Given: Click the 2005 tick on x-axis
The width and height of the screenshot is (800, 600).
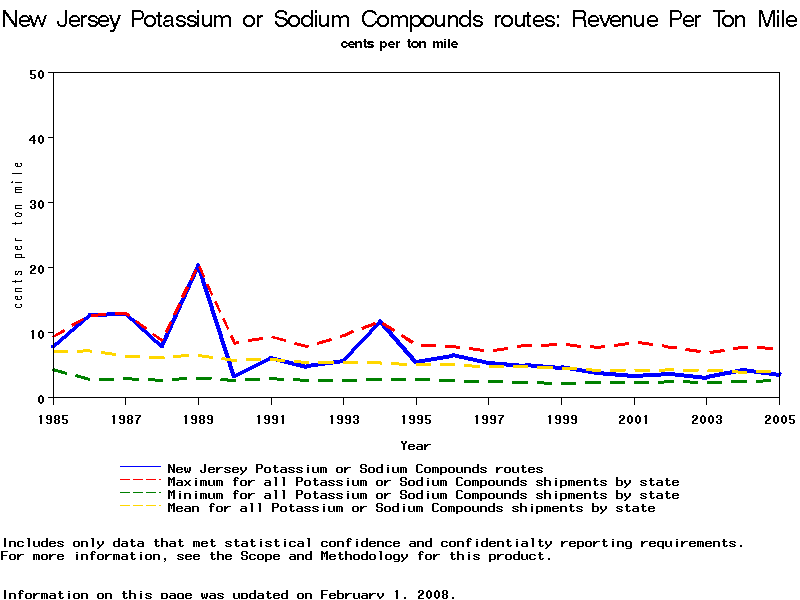Looking at the screenshot, I should [779, 418].
